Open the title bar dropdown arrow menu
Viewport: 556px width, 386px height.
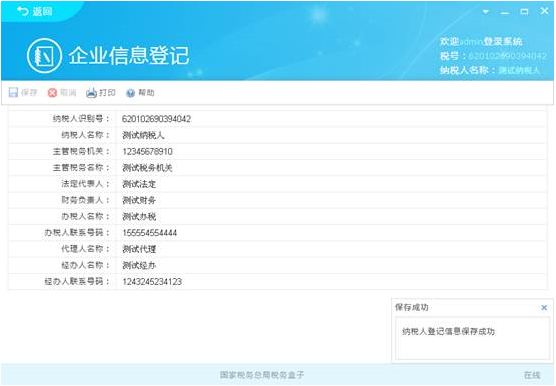click(486, 12)
